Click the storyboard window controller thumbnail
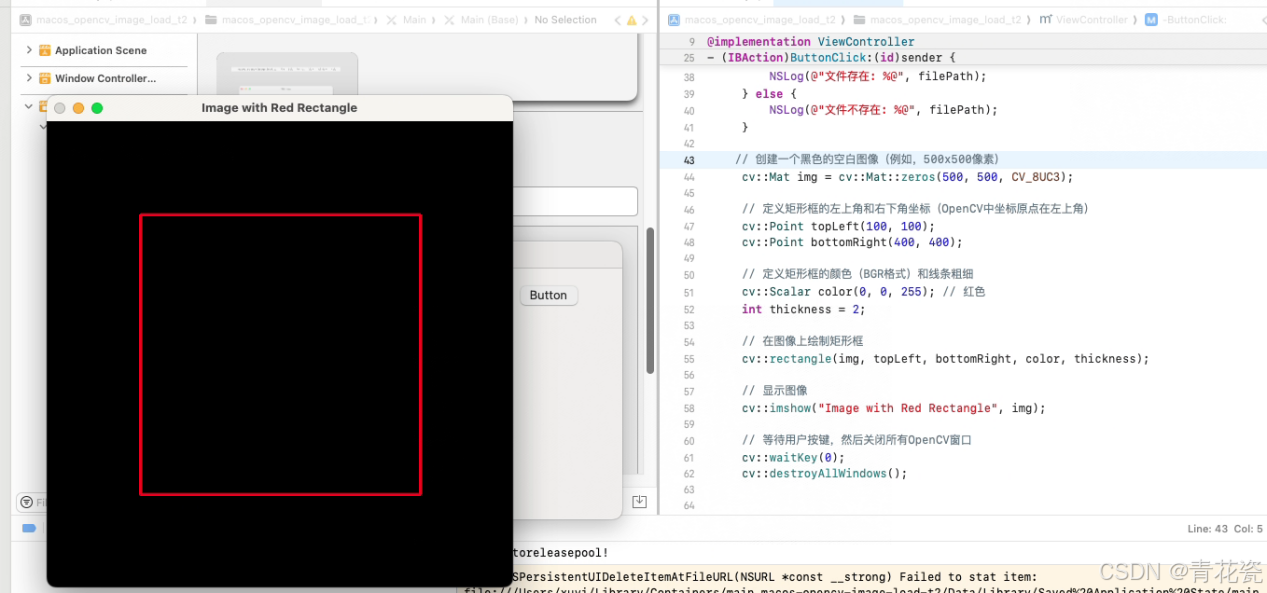 (x=287, y=71)
